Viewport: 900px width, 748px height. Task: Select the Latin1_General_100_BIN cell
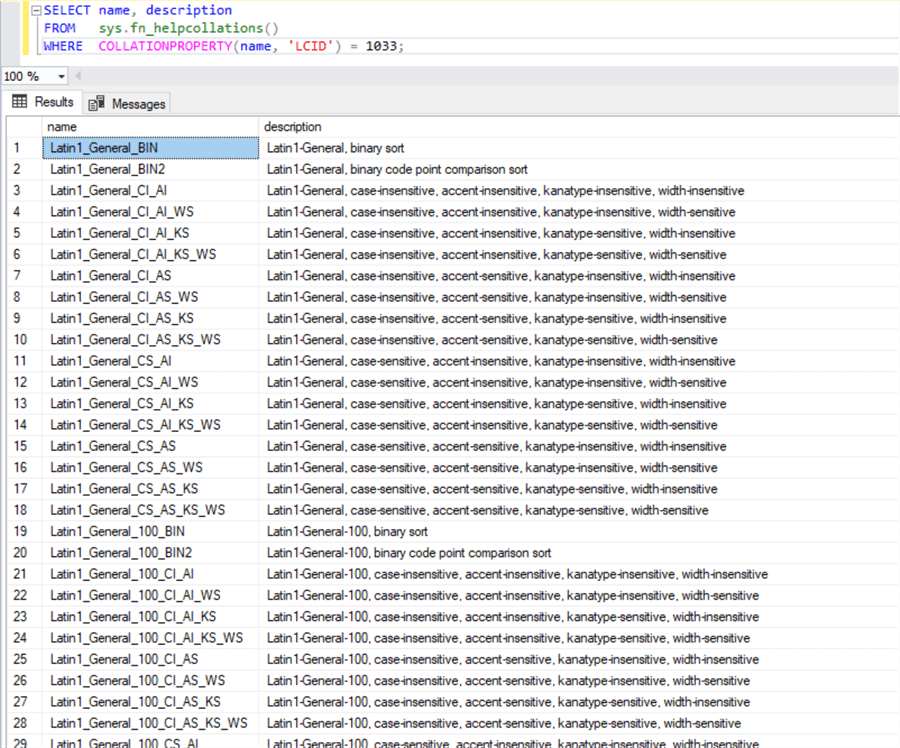tap(112, 531)
